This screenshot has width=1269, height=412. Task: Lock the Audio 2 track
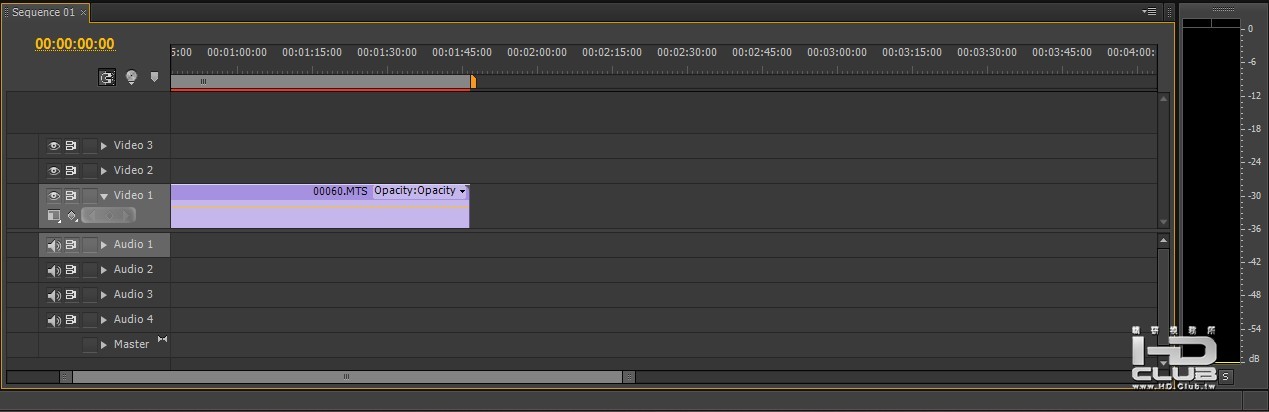(90, 269)
